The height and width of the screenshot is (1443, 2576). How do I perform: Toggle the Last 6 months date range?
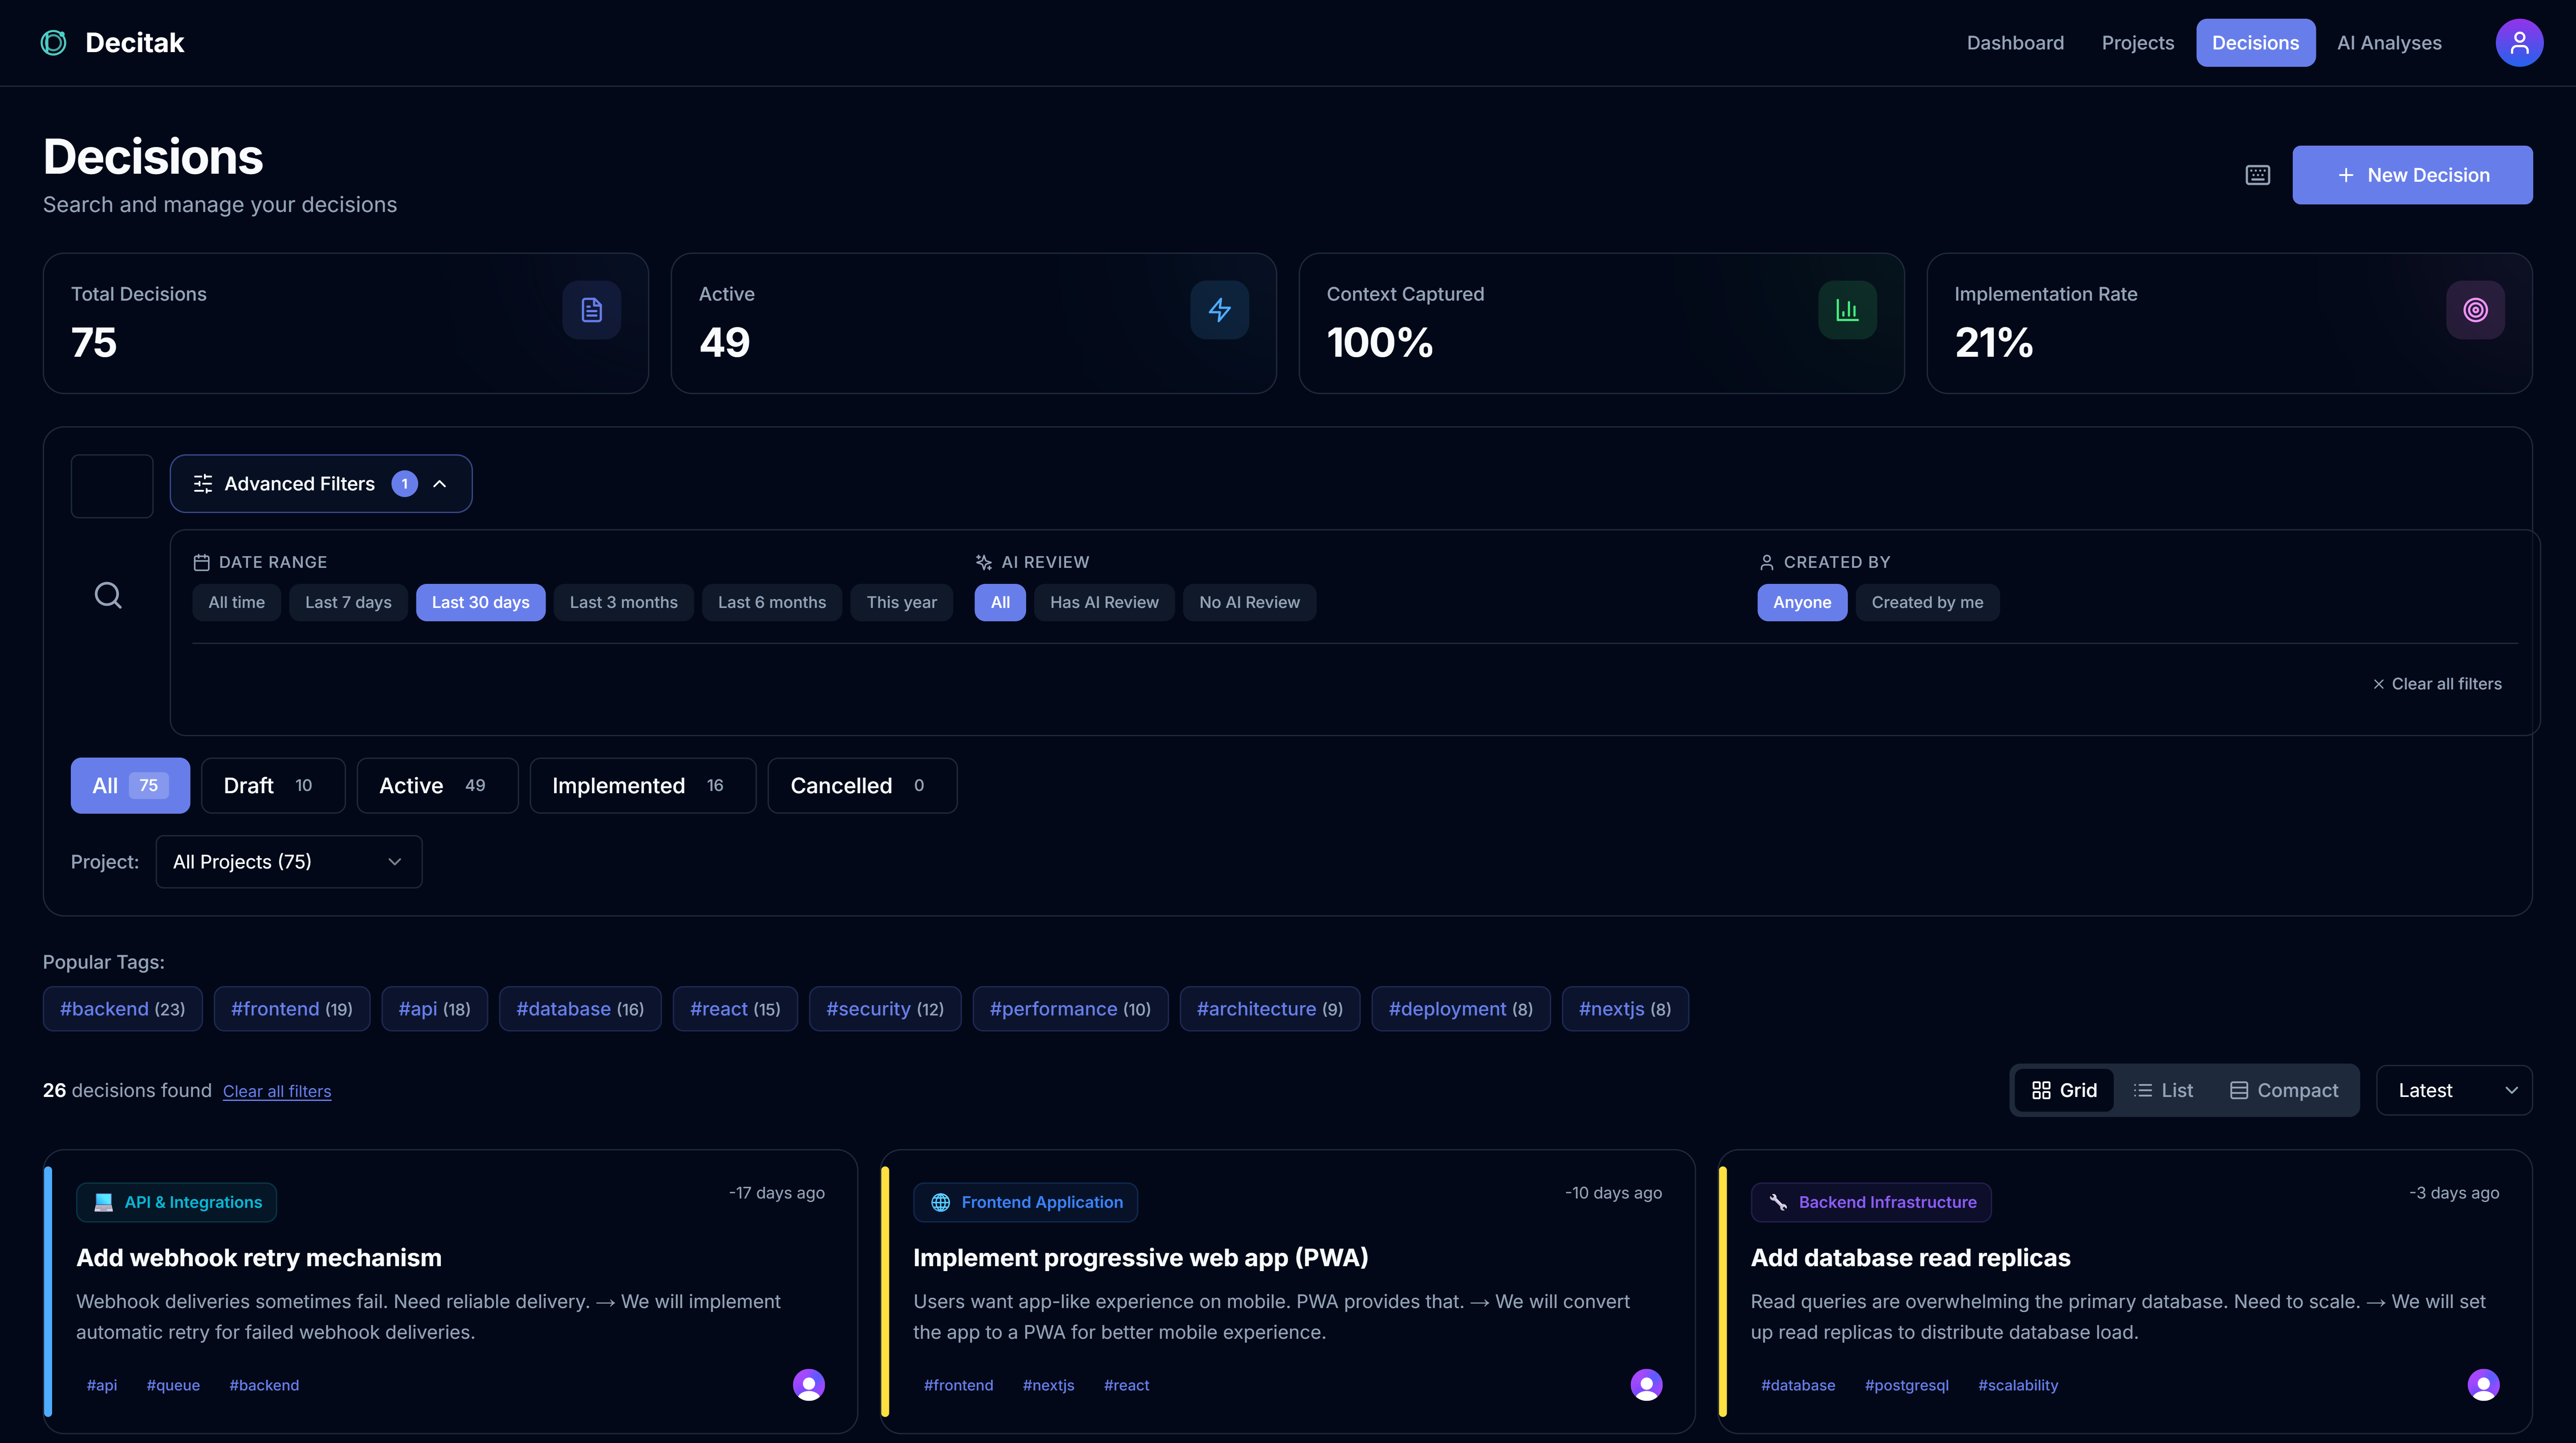click(x=772, y=602)
